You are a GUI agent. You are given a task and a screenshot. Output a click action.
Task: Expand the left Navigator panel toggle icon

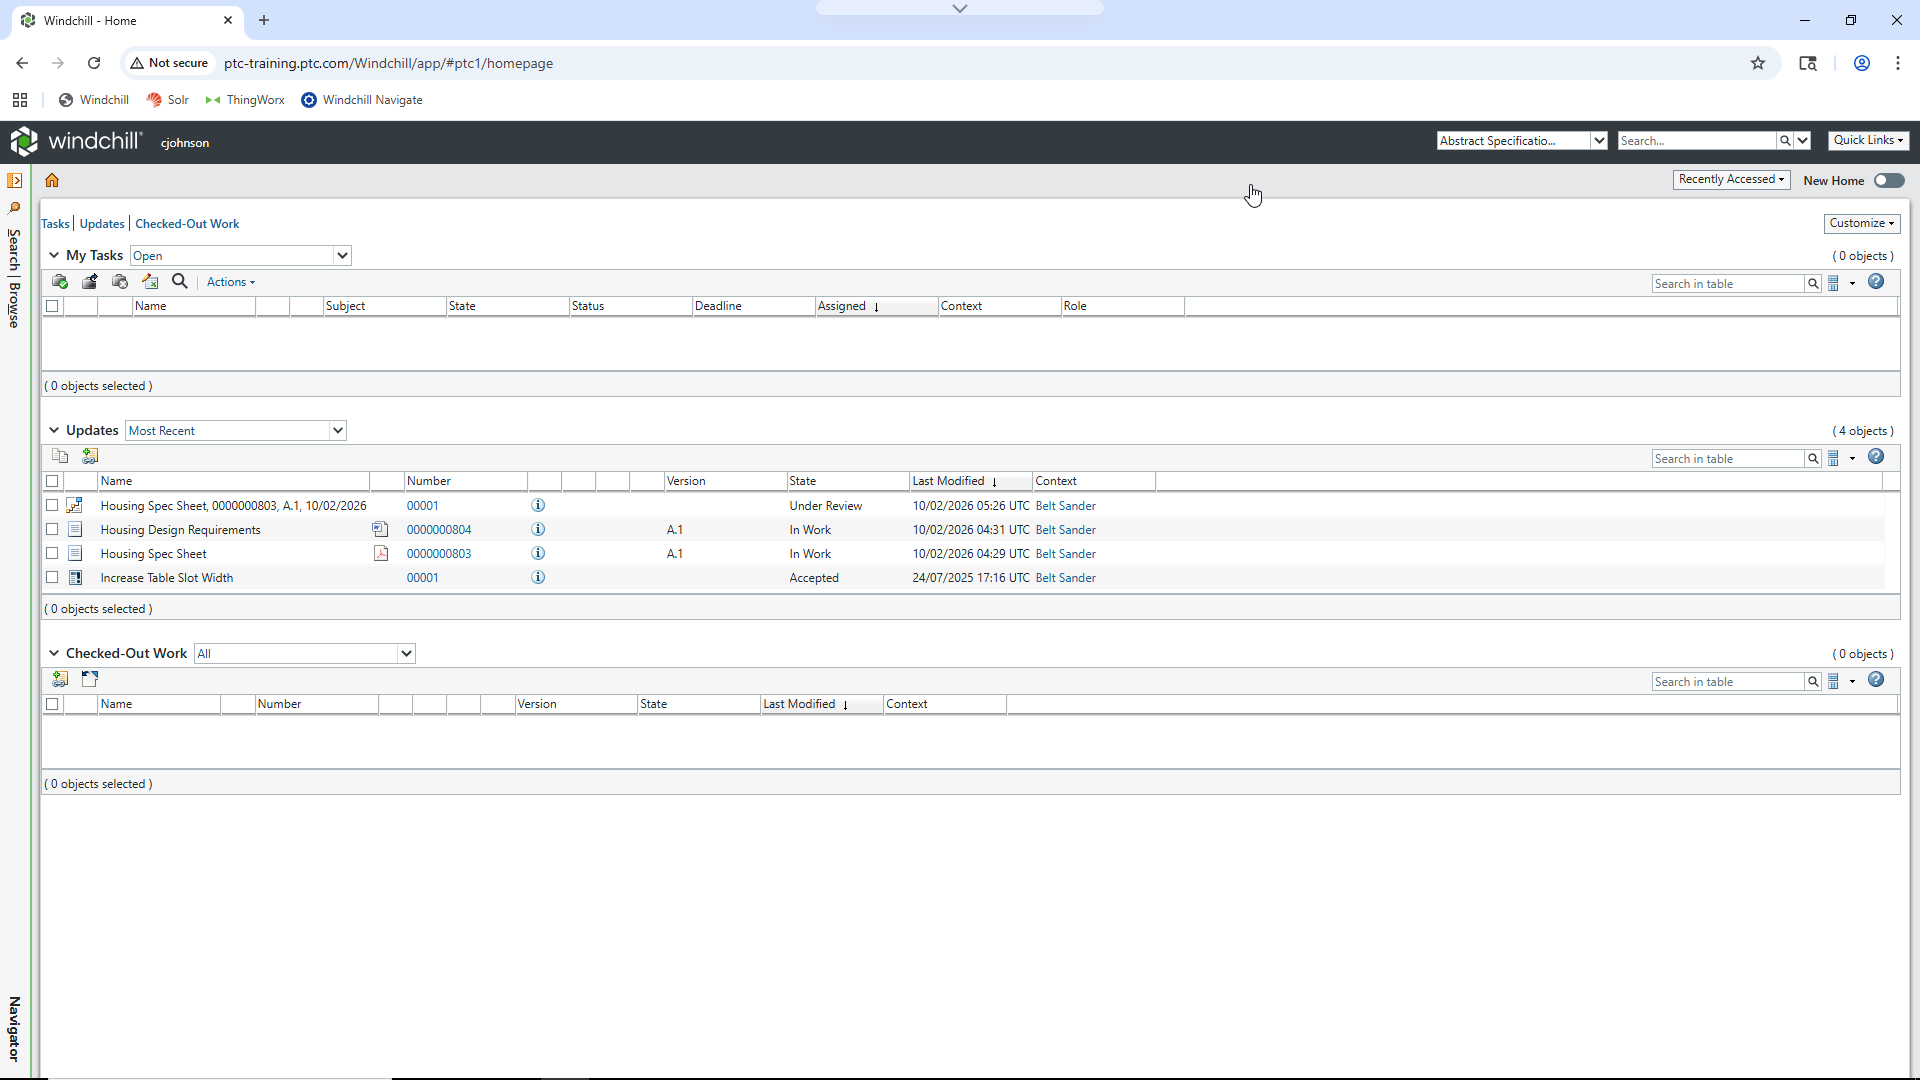pyautogui.click(x=15, y=181)
